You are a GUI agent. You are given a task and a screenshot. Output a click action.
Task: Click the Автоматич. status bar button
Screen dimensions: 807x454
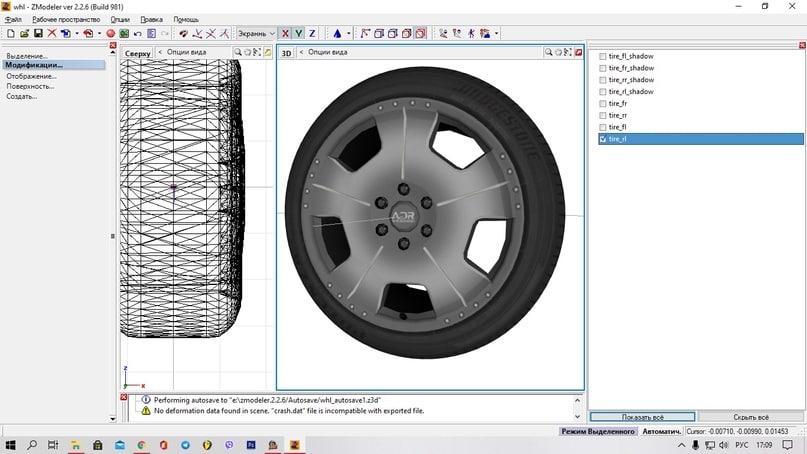[x=661, y=431]
